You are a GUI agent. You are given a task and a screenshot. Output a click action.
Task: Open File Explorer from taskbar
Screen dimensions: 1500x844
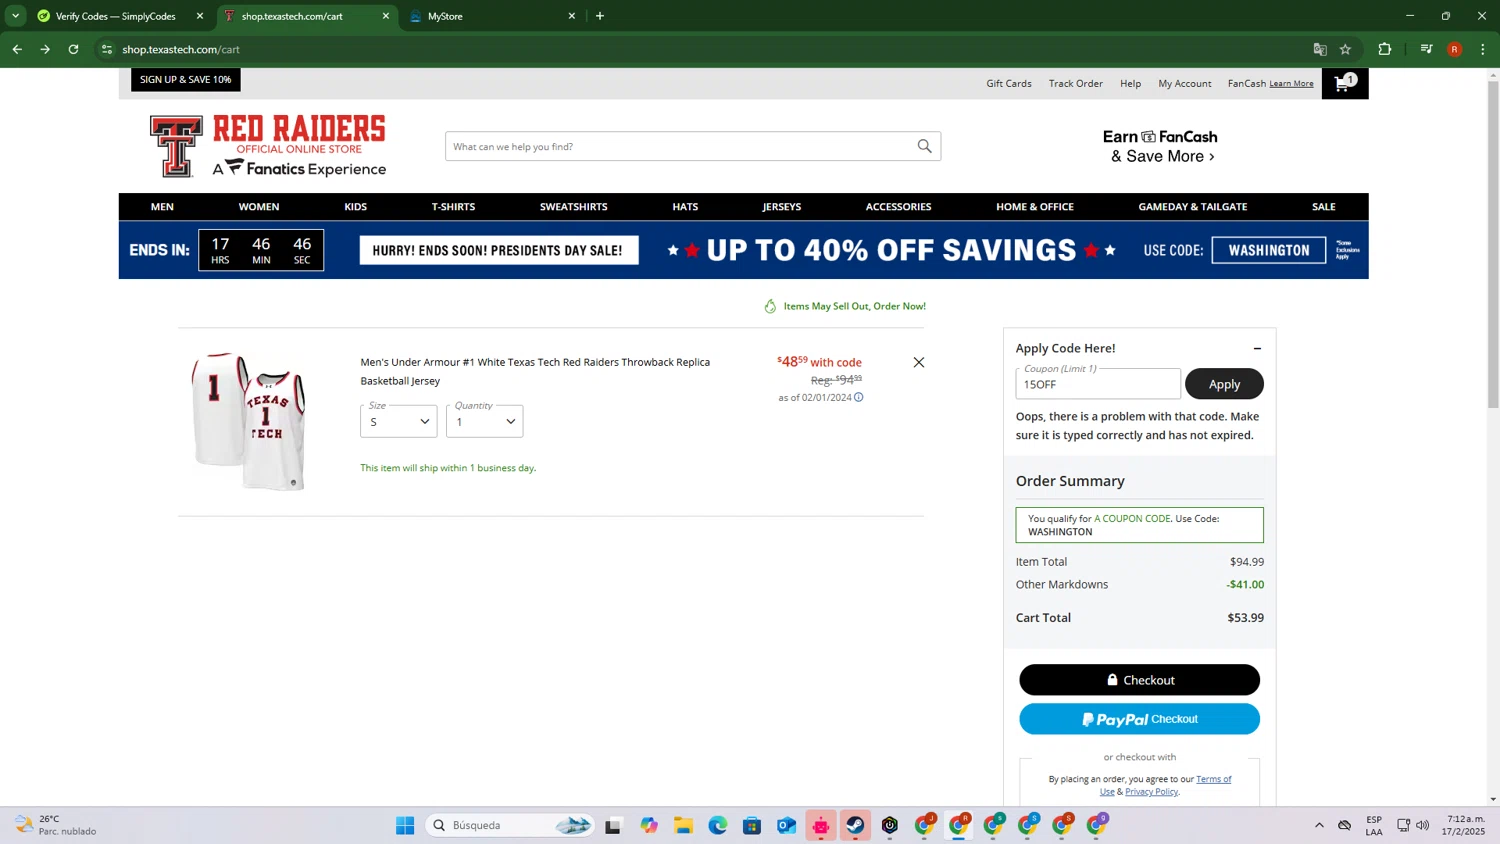click(683, 825)
